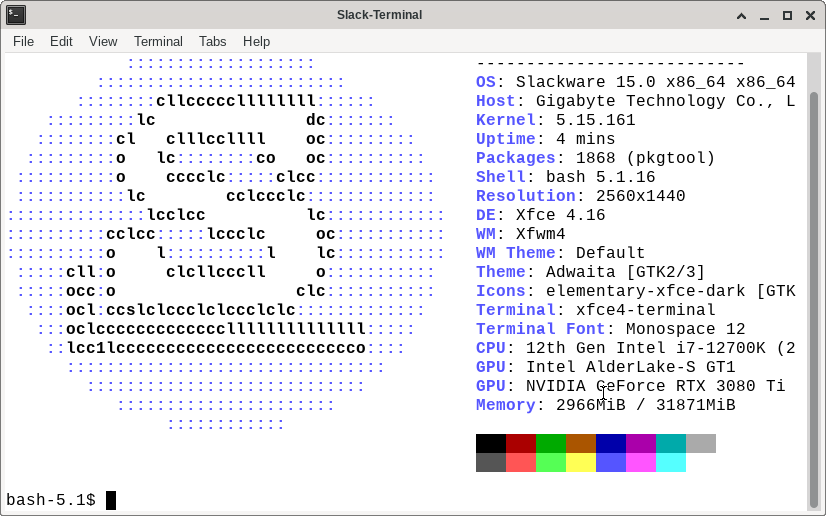Screen dimensions: 826x516
Task: Click the brown-orange color block
Action: pyautogui.click(x=581, y=443)
